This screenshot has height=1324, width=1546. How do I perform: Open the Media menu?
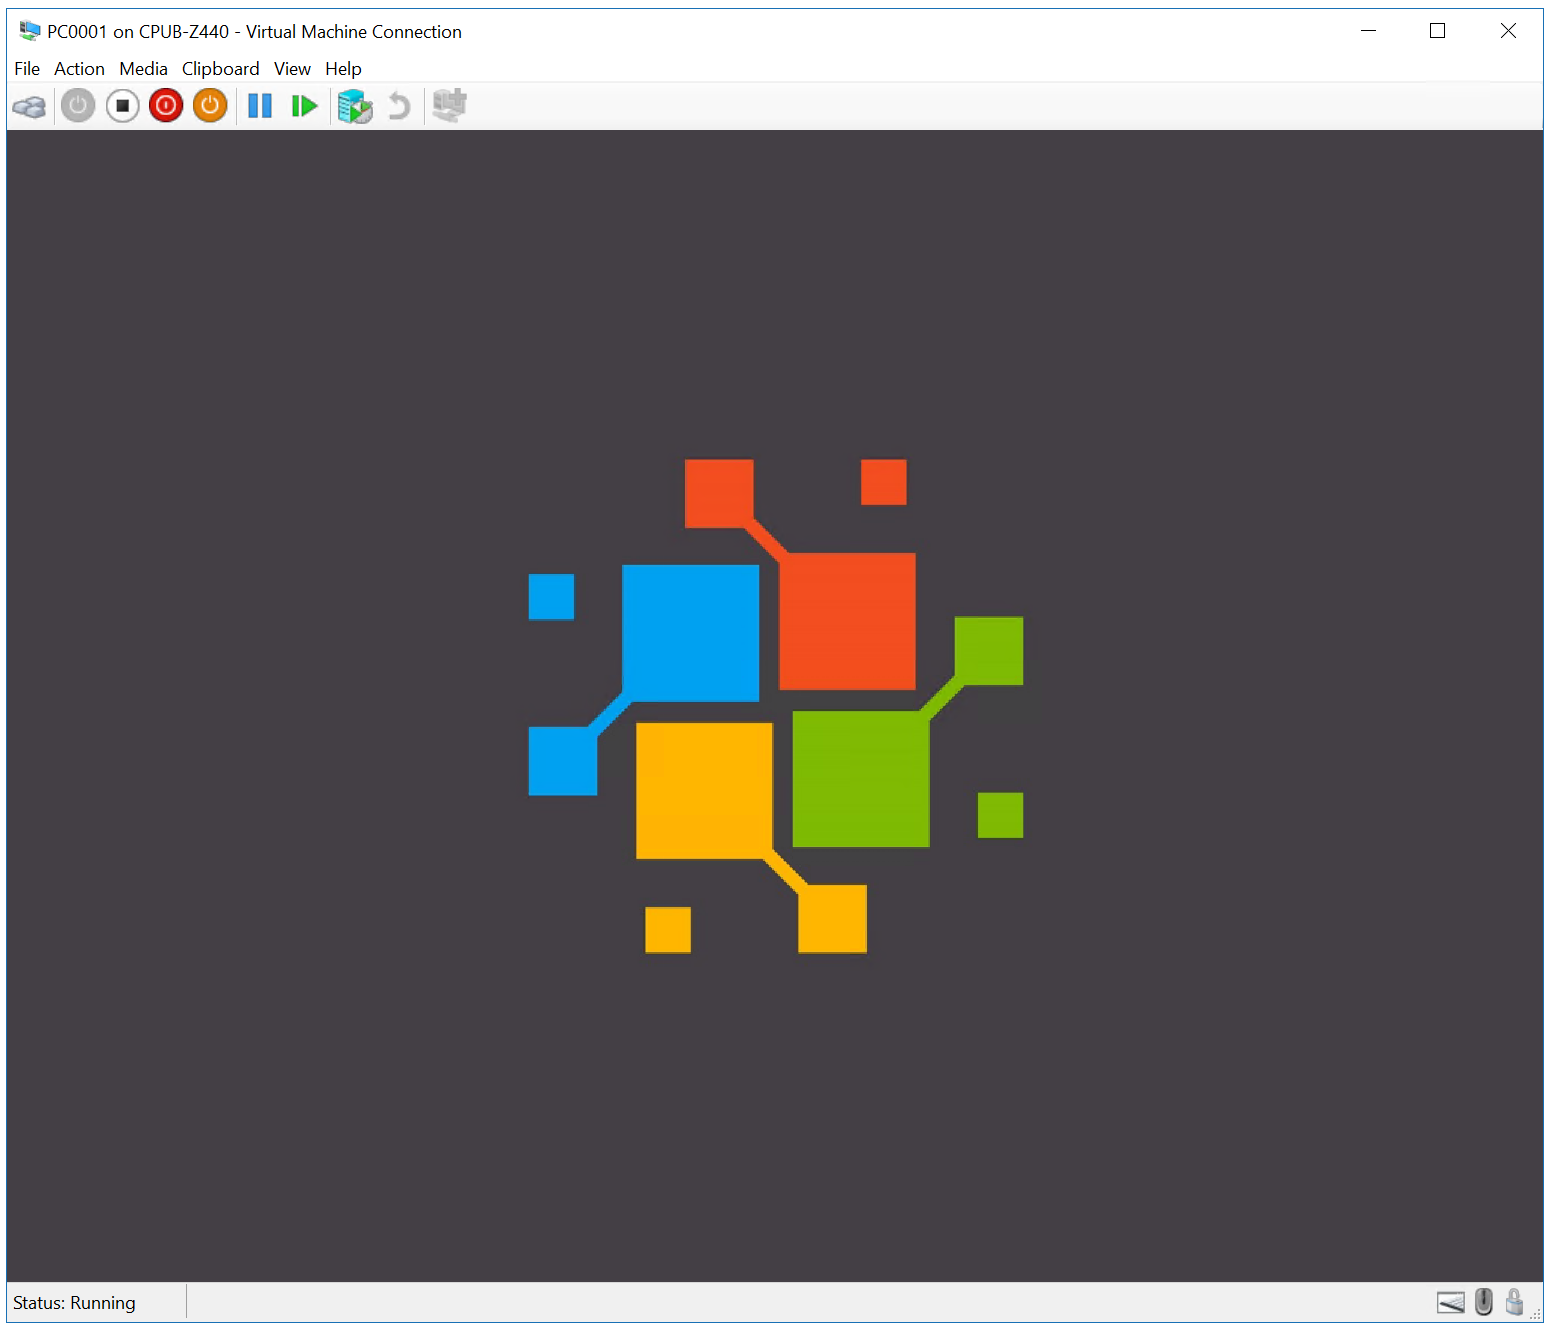(x=143, y=69)
